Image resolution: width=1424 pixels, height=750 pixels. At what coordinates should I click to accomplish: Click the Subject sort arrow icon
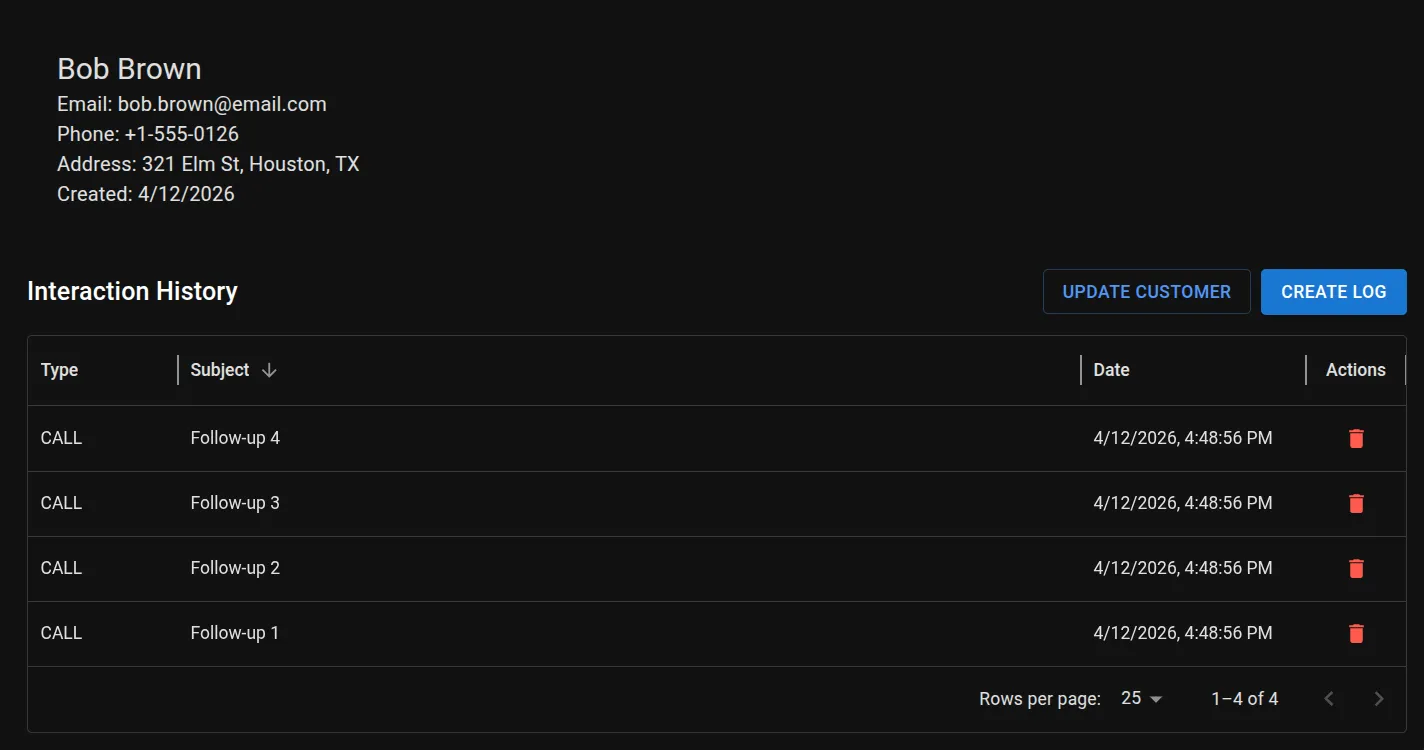[x=269, y=370]
